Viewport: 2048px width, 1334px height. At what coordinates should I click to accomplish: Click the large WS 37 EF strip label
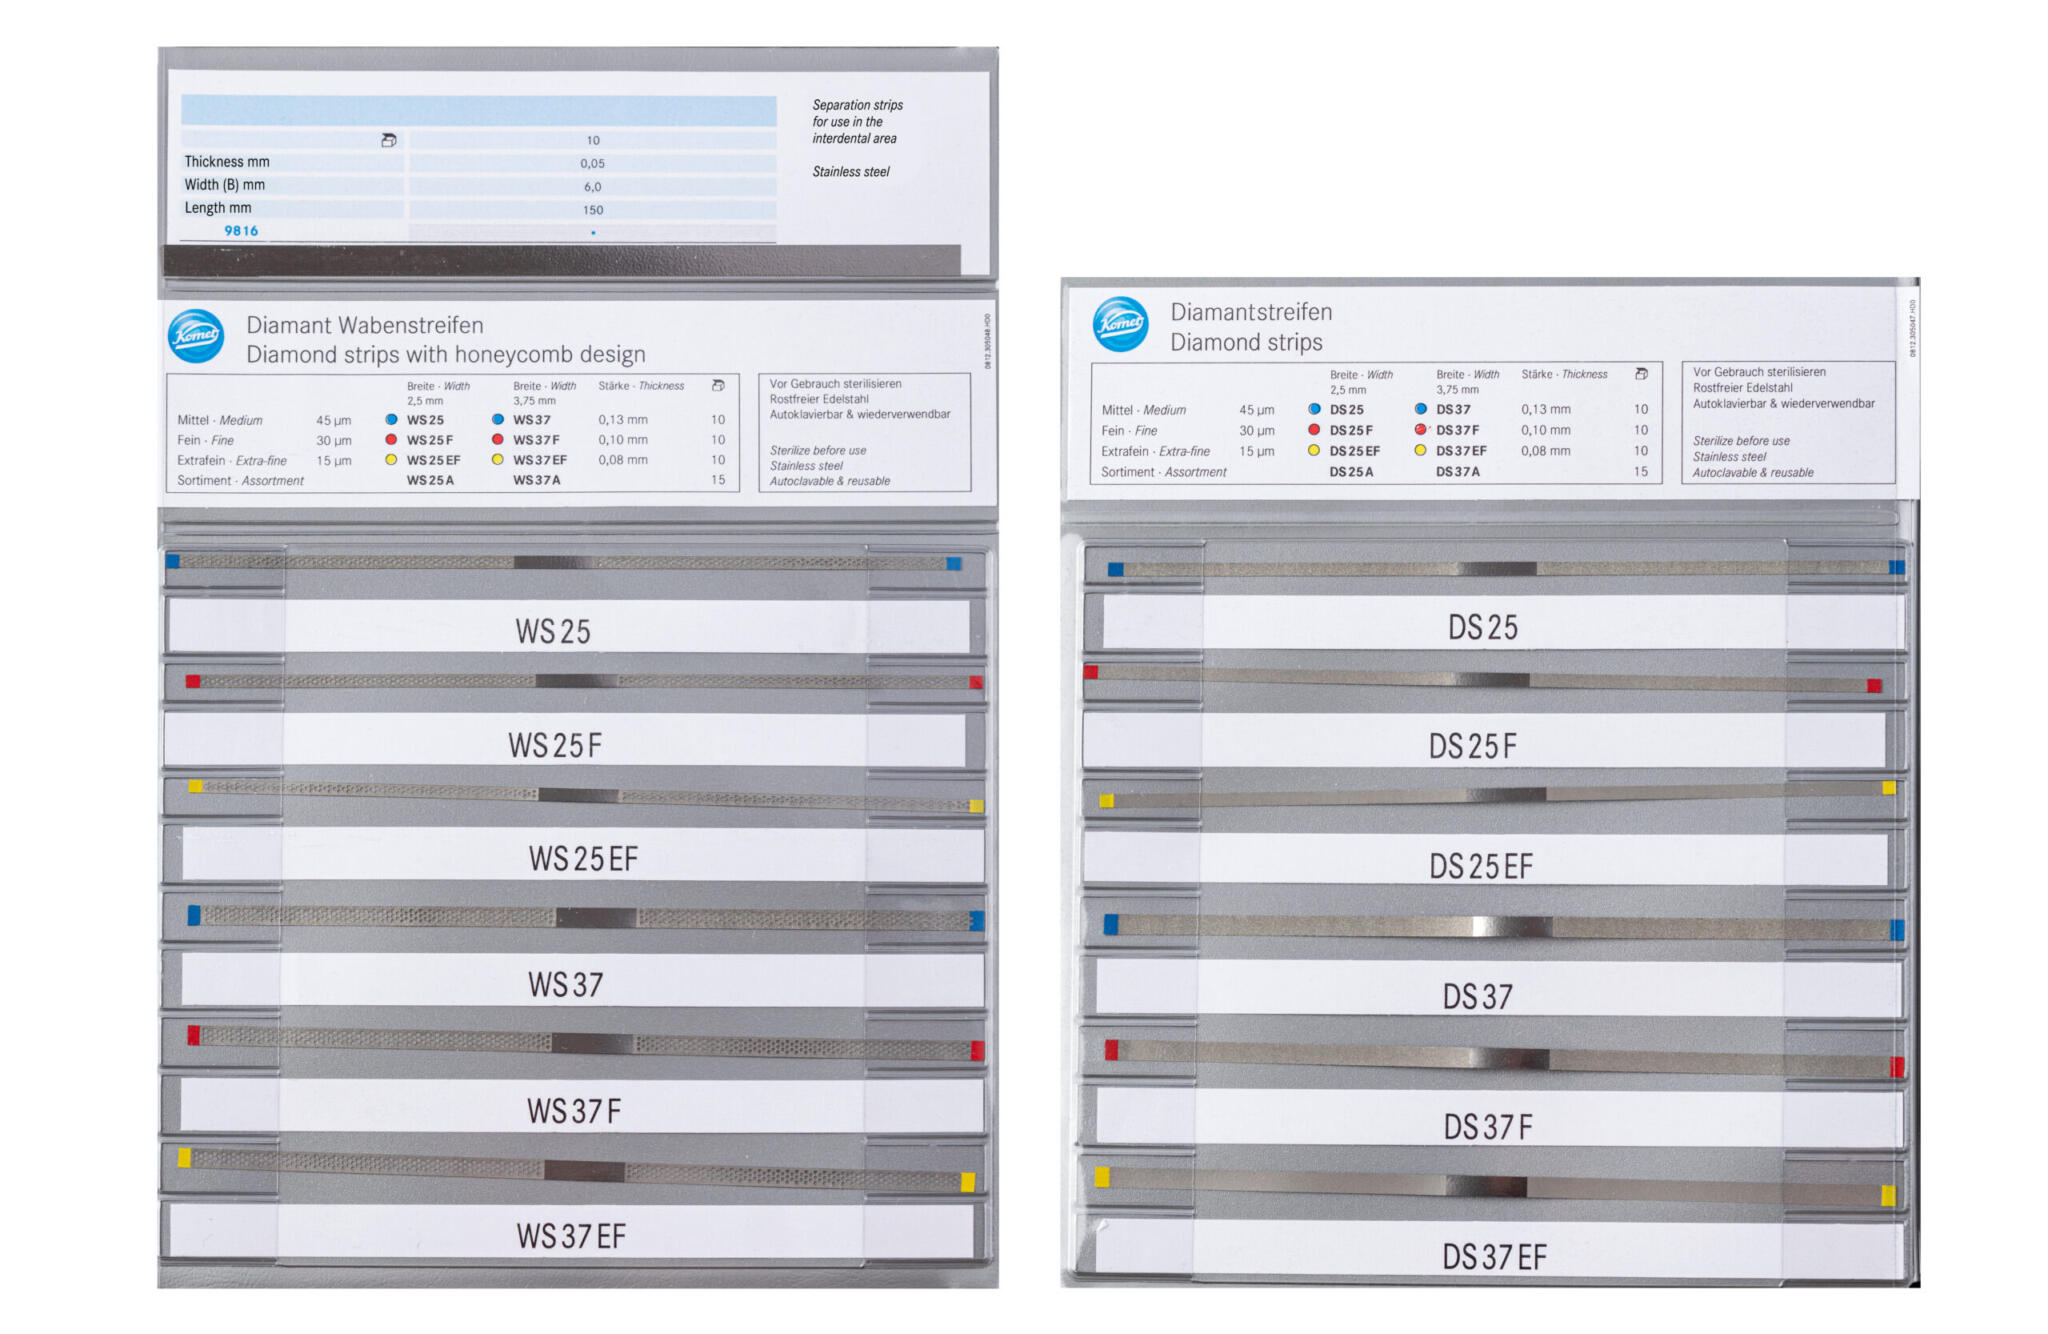571,1237
